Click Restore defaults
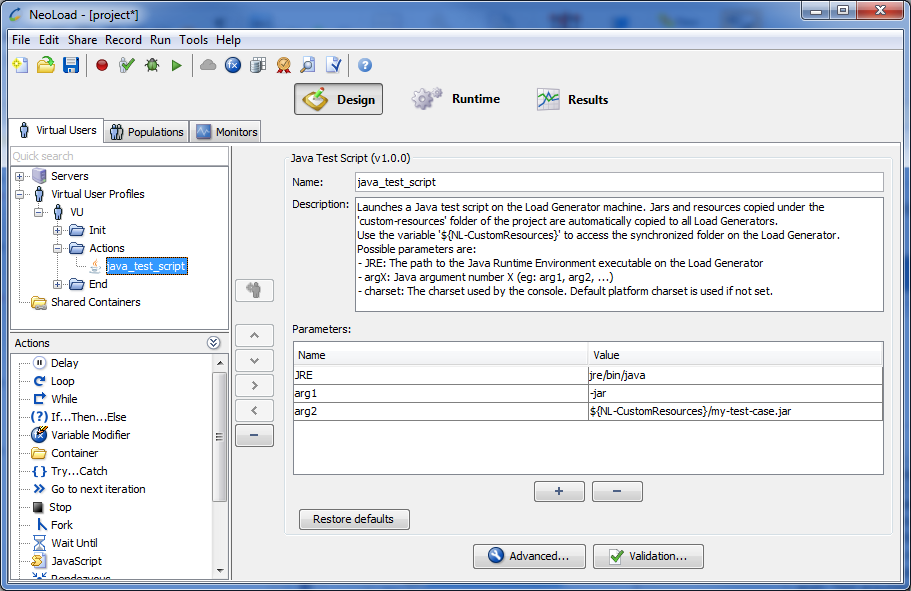Viewport: 911px width, 591px height. point(354,519)
